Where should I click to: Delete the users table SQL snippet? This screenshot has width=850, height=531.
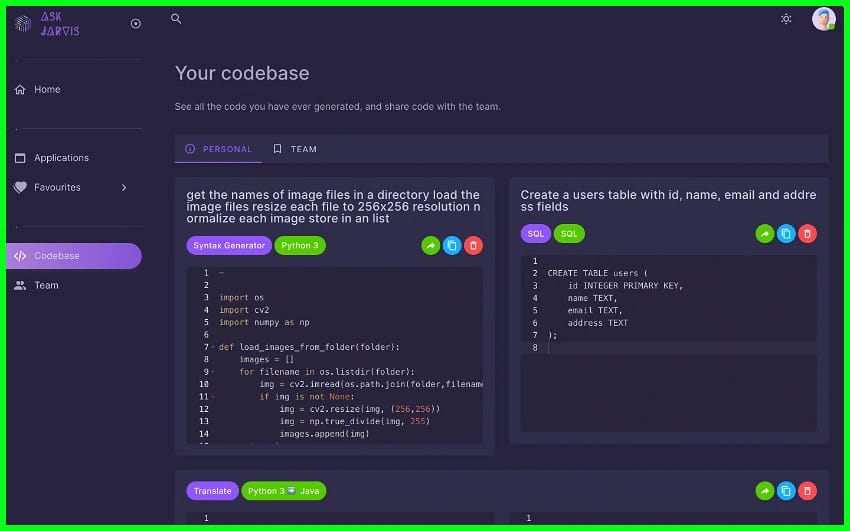click(x=808, y=233)
